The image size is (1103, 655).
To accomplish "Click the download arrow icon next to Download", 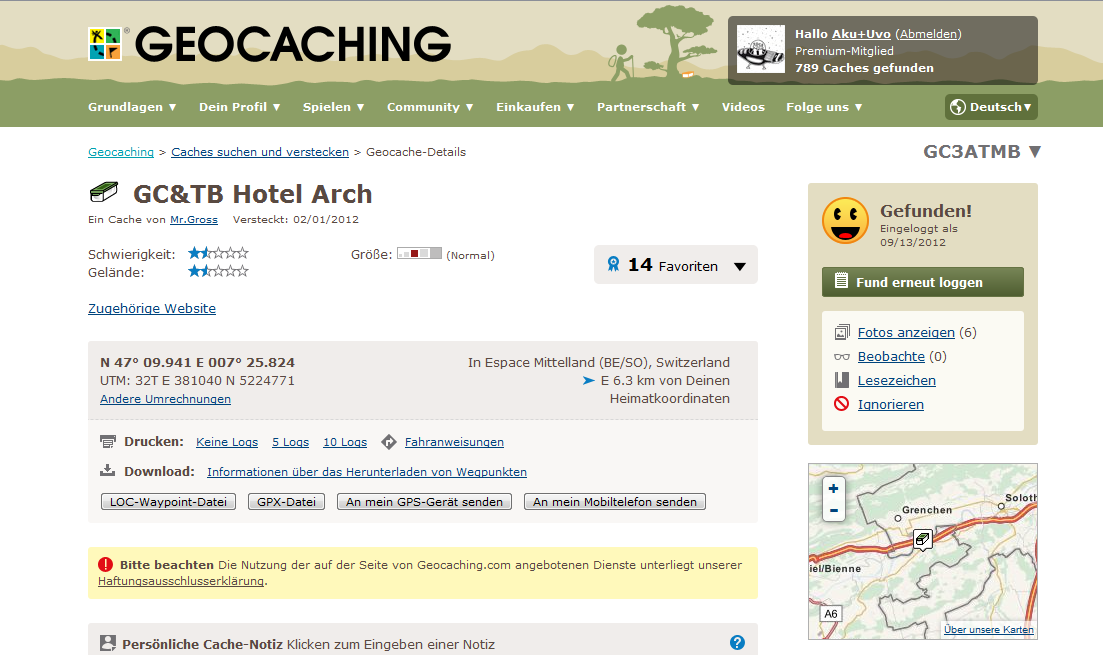I will [x=108, y=471].
